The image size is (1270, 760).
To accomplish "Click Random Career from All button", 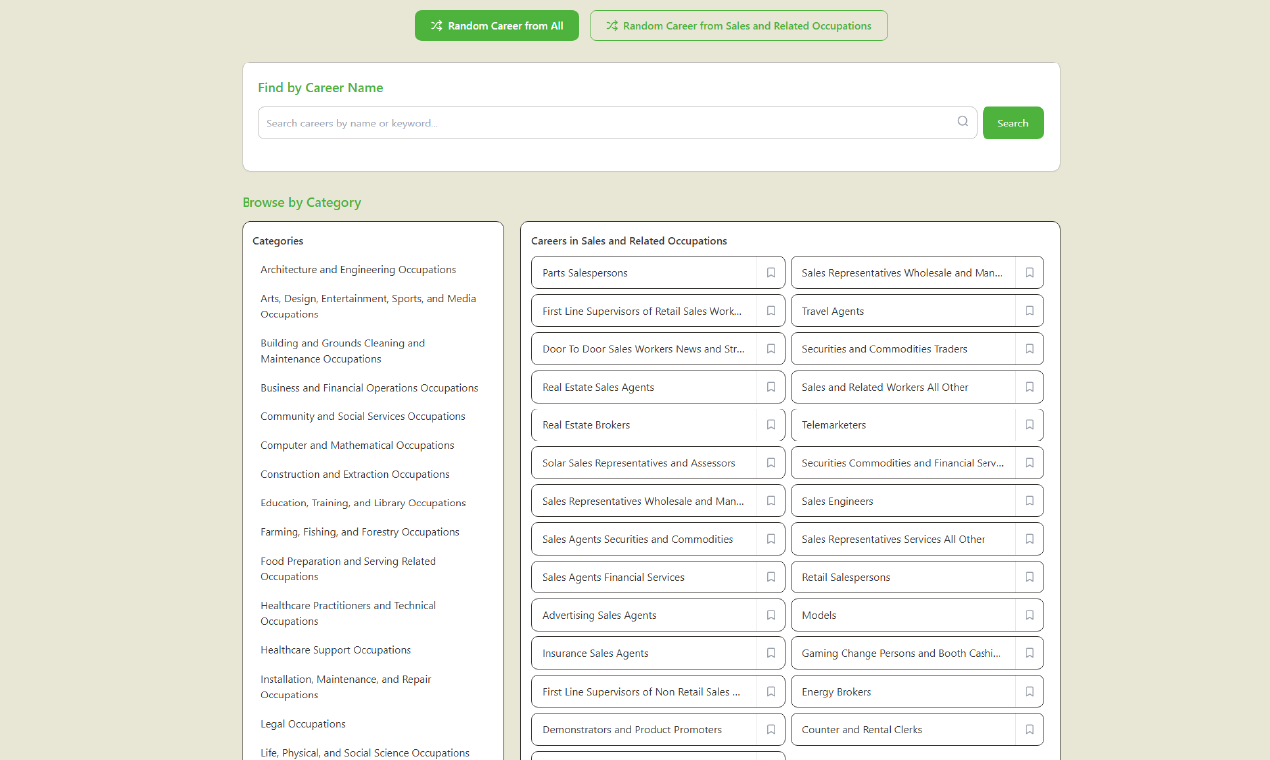I will [x=497, y=26].
